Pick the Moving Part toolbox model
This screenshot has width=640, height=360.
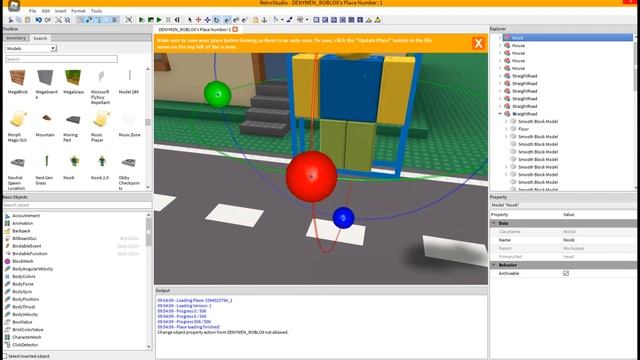pos(73,120)
